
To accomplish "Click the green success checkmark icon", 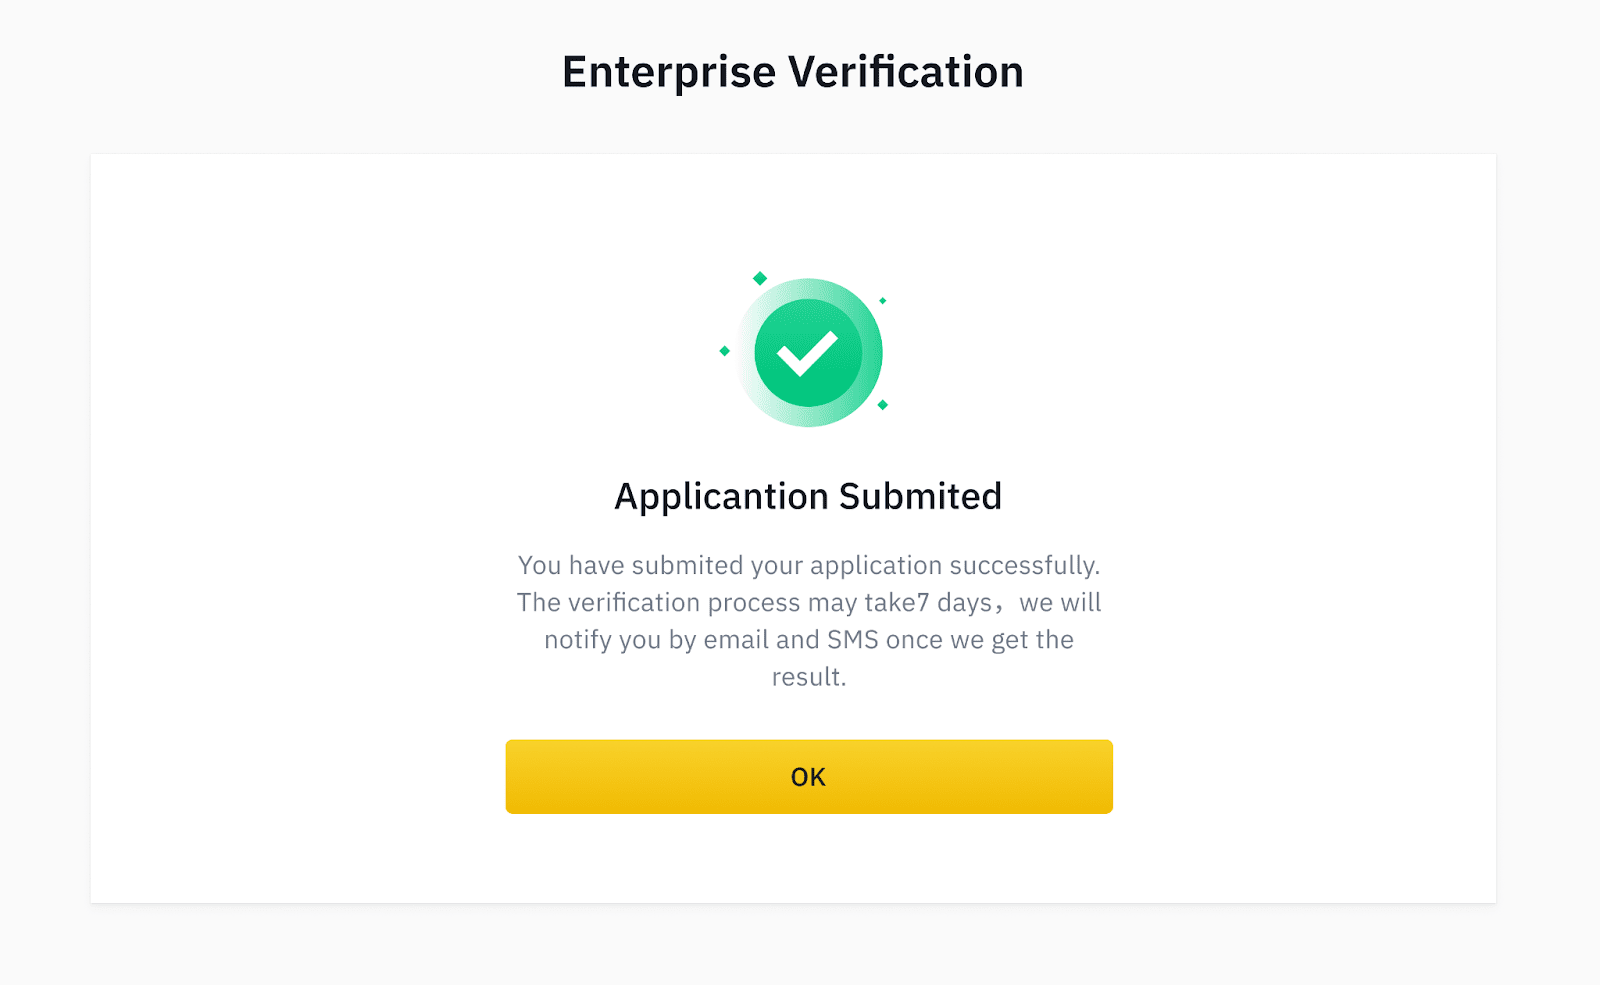I will (808, 353).
